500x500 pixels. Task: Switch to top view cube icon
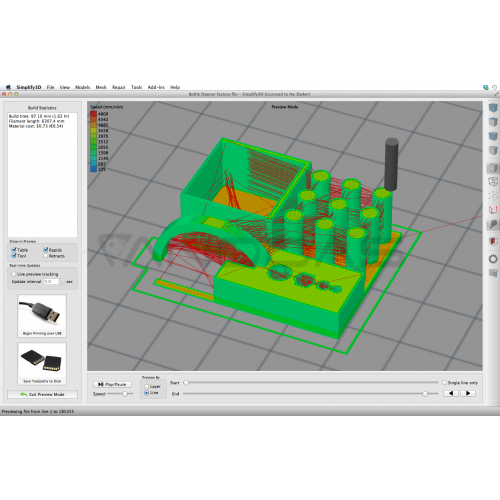tap(493, 122)
